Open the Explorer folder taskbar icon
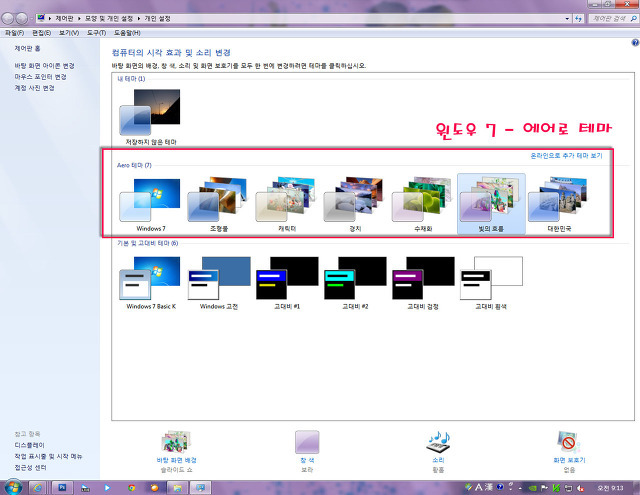The height and width of the screenshot is (495, 640). pos(178,488)
